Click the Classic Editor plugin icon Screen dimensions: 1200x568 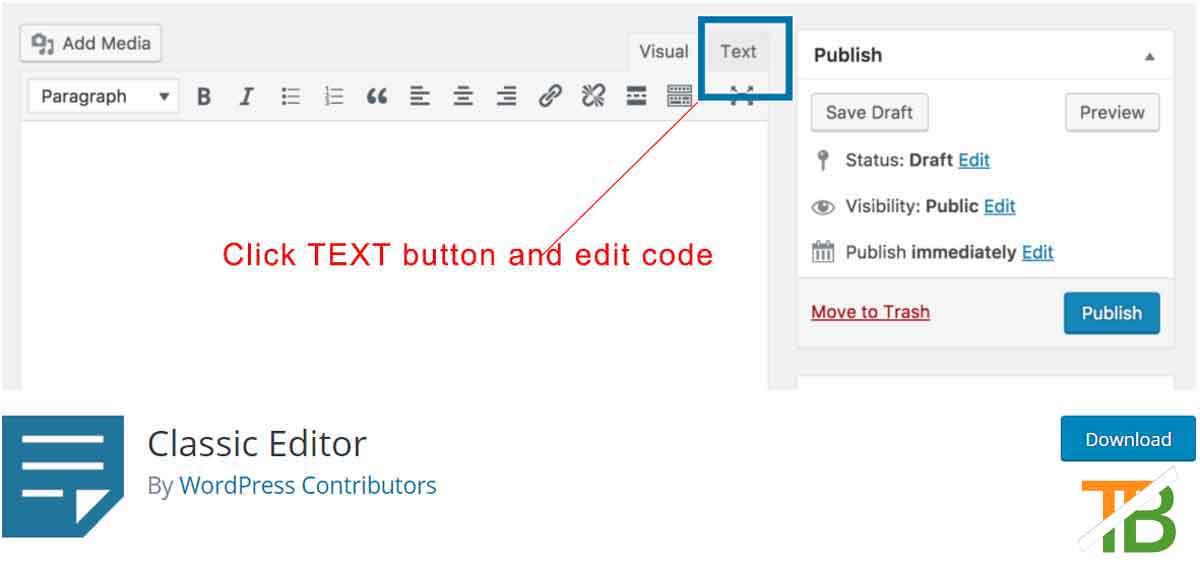pos(62,477)
